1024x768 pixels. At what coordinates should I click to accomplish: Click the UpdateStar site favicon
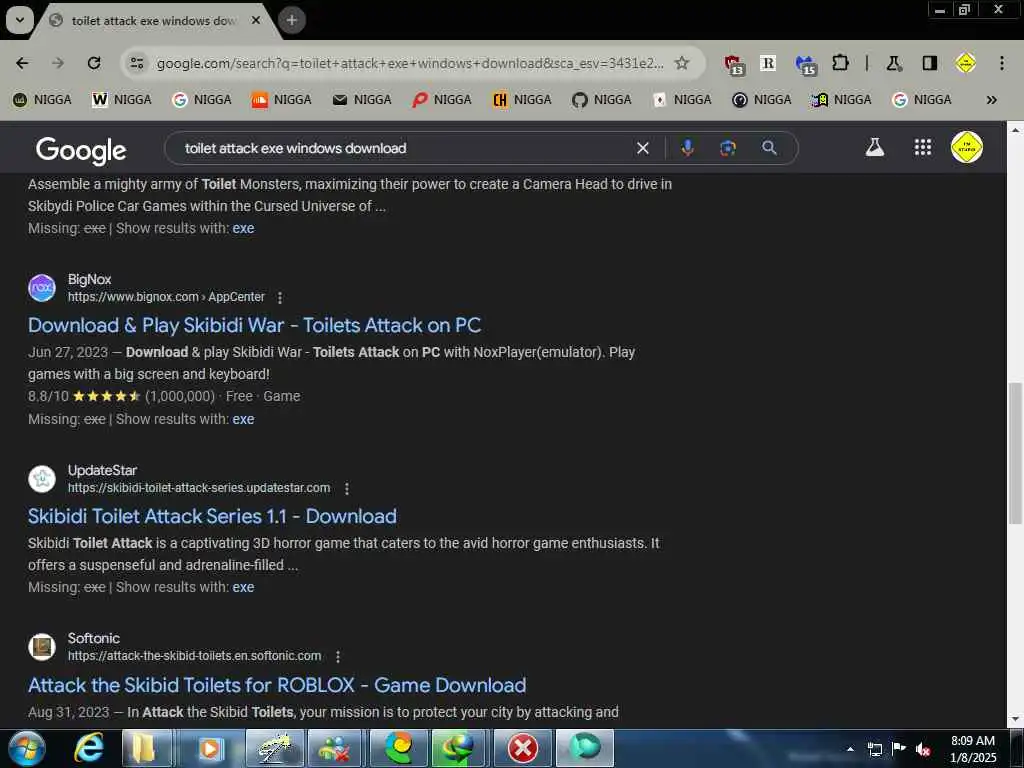click(42, 479)
